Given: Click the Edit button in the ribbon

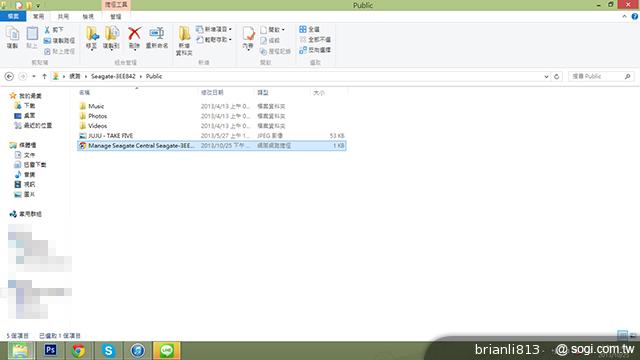Looking at the screenshot, I should pos(270,40).
